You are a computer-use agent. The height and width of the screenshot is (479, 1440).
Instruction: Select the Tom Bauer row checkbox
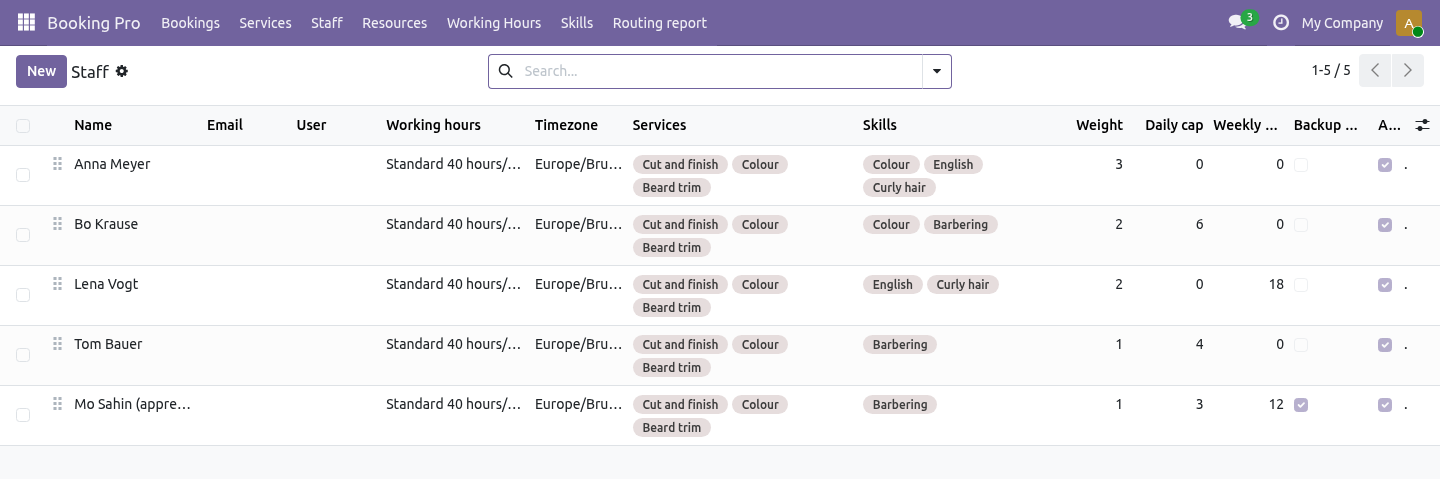click(23, 355)
